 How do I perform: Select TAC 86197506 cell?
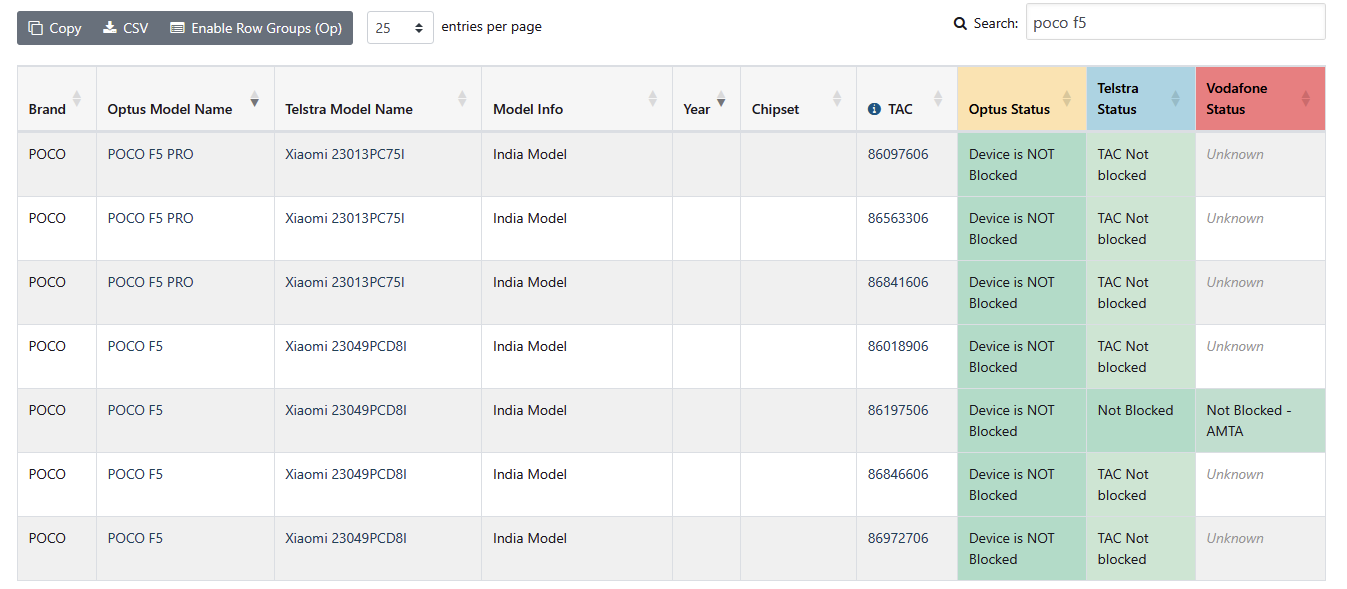906,420
